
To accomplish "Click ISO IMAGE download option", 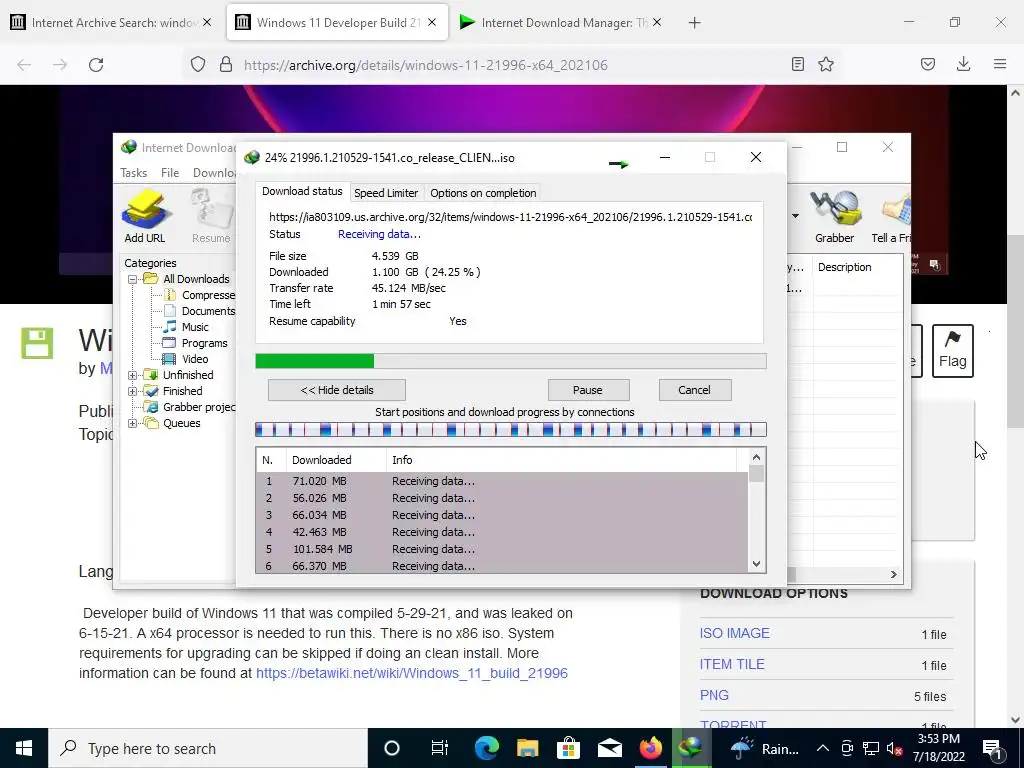I will click(735, 633).
